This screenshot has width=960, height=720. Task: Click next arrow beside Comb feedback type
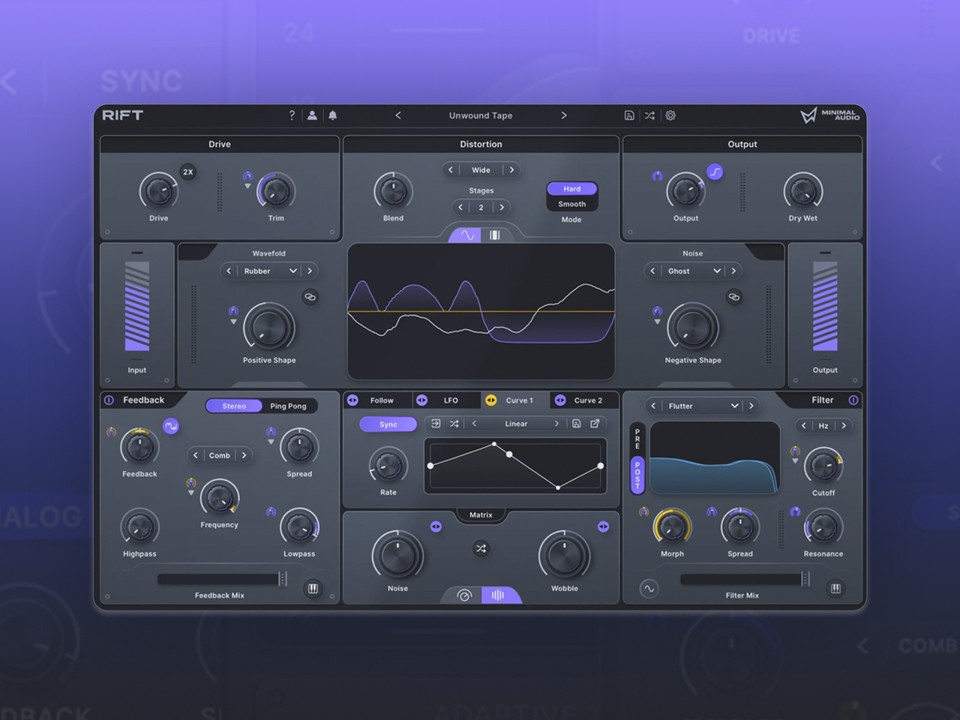pyautogui.click(x=244, y=455)
